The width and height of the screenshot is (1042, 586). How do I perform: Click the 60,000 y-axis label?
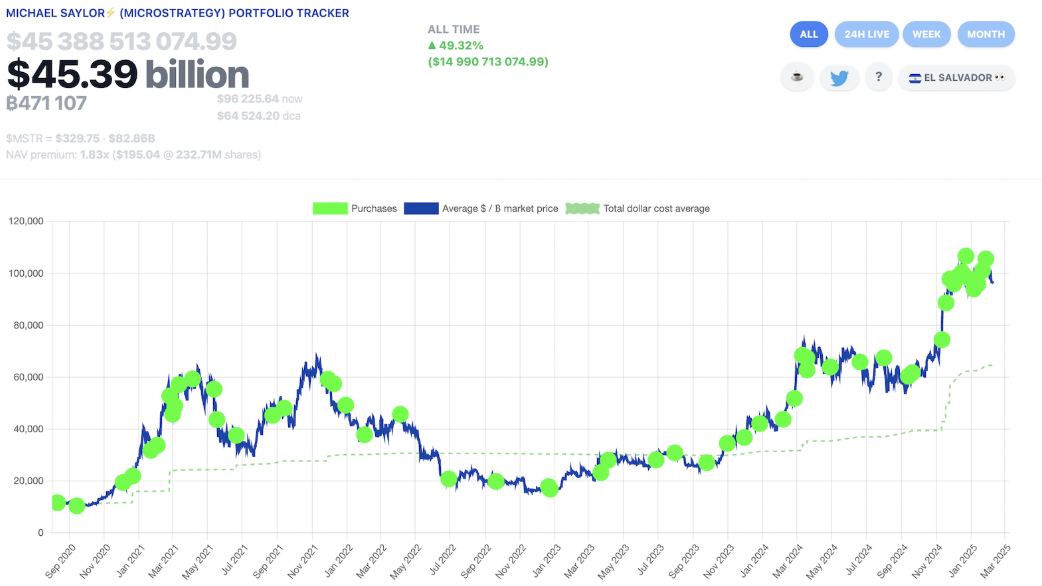click(x=29, y=377)
